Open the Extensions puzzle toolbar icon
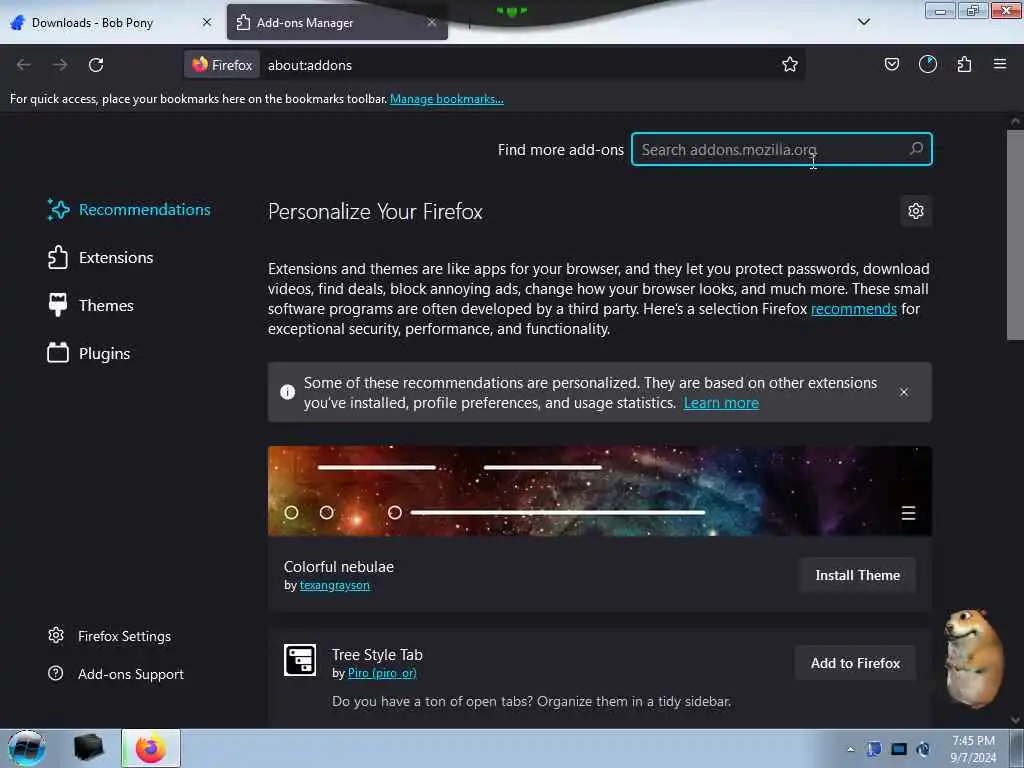1024x768 pixels. coord(964,64)
